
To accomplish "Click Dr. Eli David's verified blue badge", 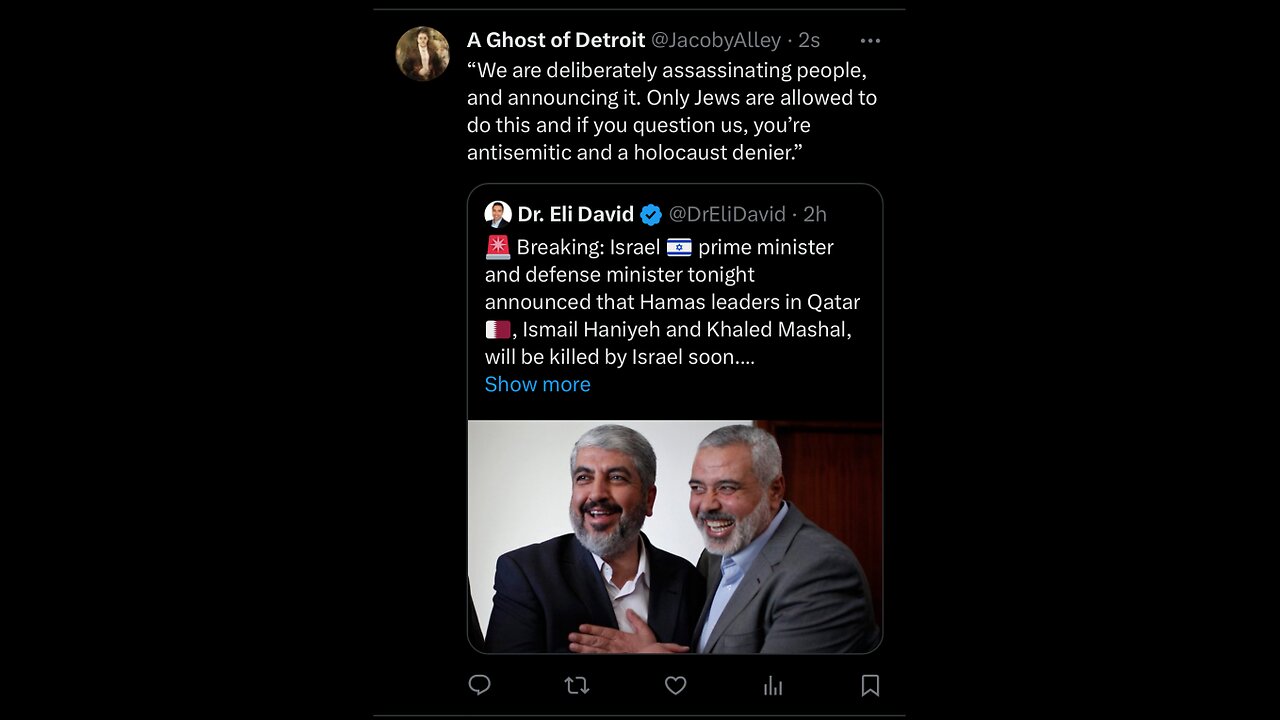I will [651, 214].
